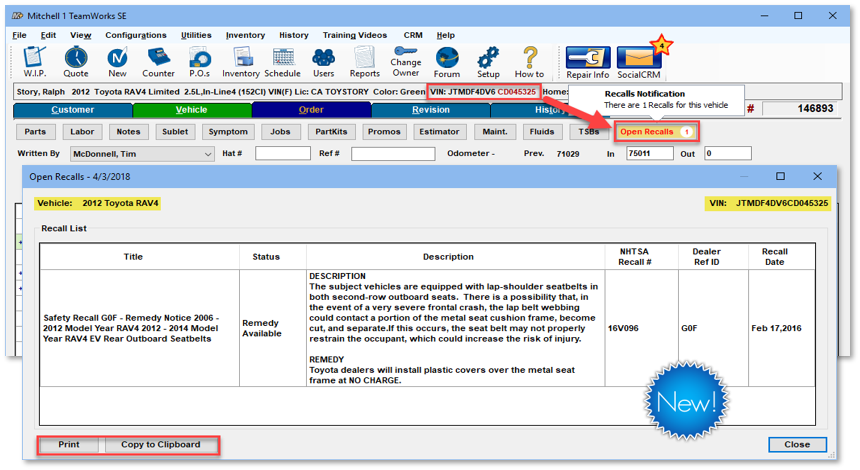Viewport: 860px width, 470px height.
Task: Open the Repair Info icon
Action: click(x=587, y=61)
